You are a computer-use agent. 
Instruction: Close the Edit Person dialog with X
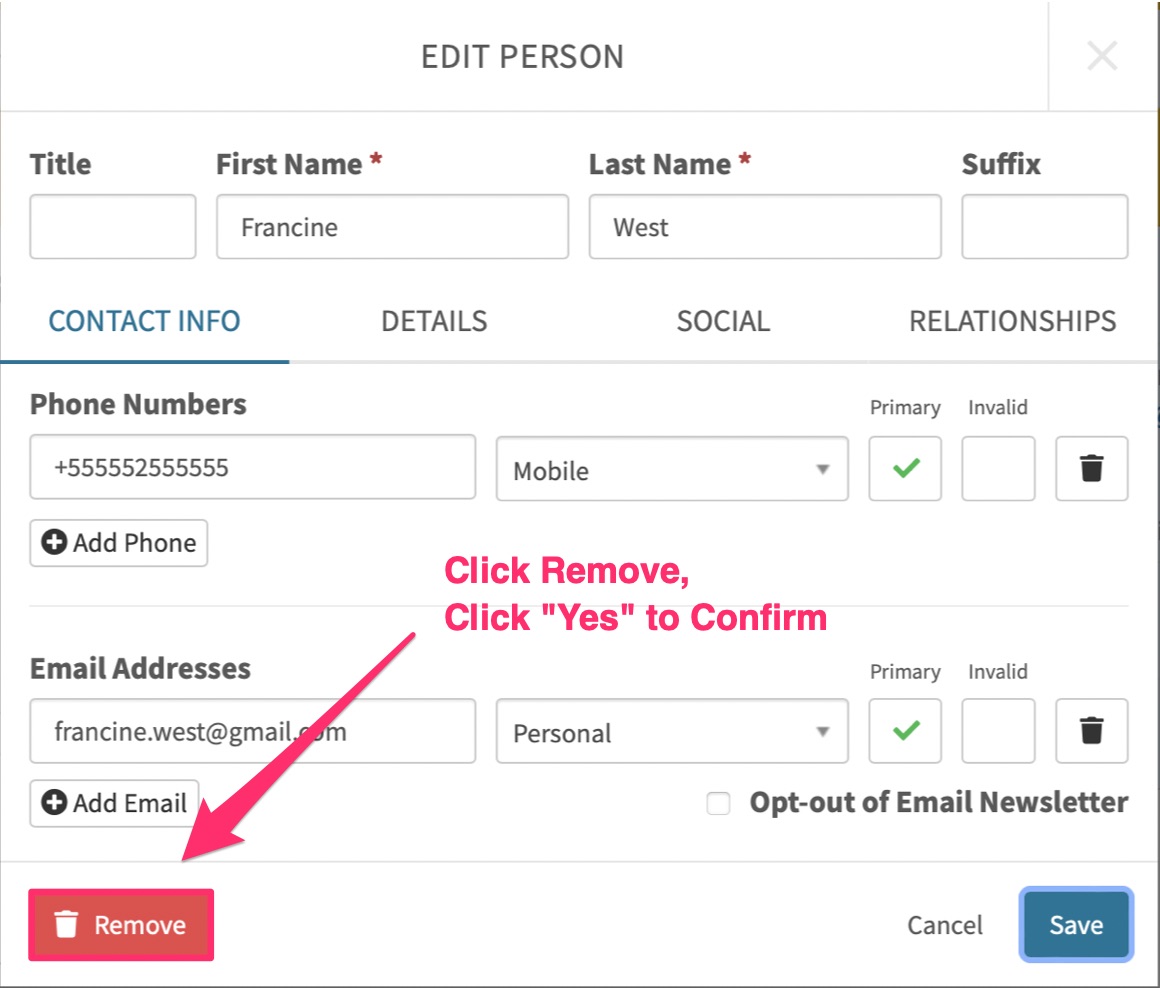click(1102, 56)
